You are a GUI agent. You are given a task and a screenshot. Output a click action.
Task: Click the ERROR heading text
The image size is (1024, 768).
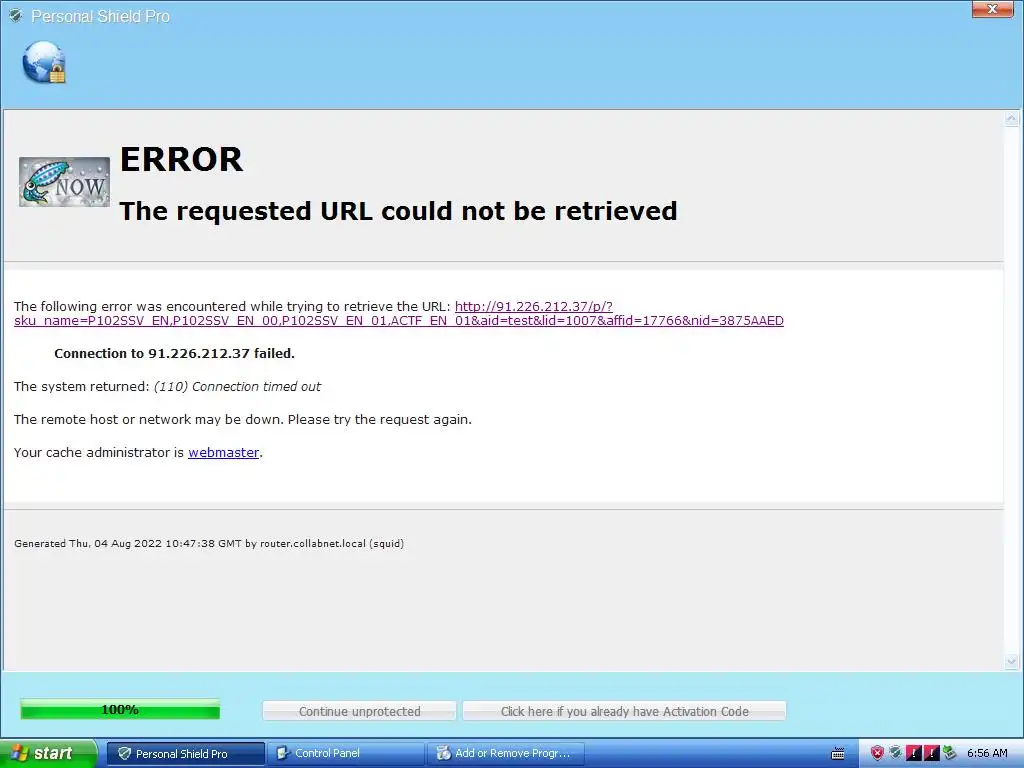[182, 159]
